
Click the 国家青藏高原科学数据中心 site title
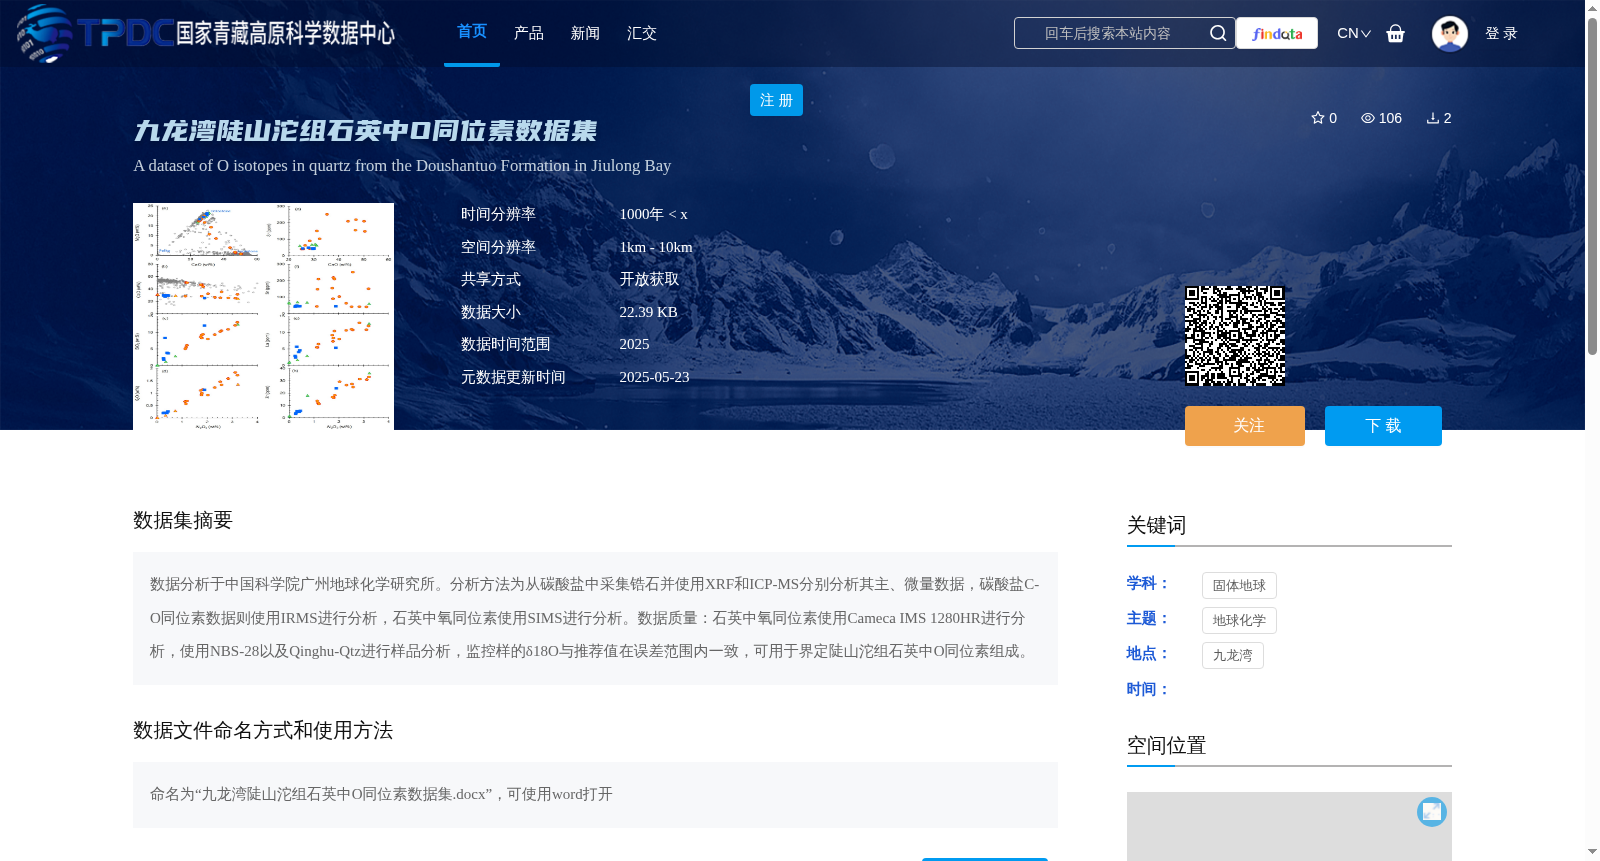286,33
